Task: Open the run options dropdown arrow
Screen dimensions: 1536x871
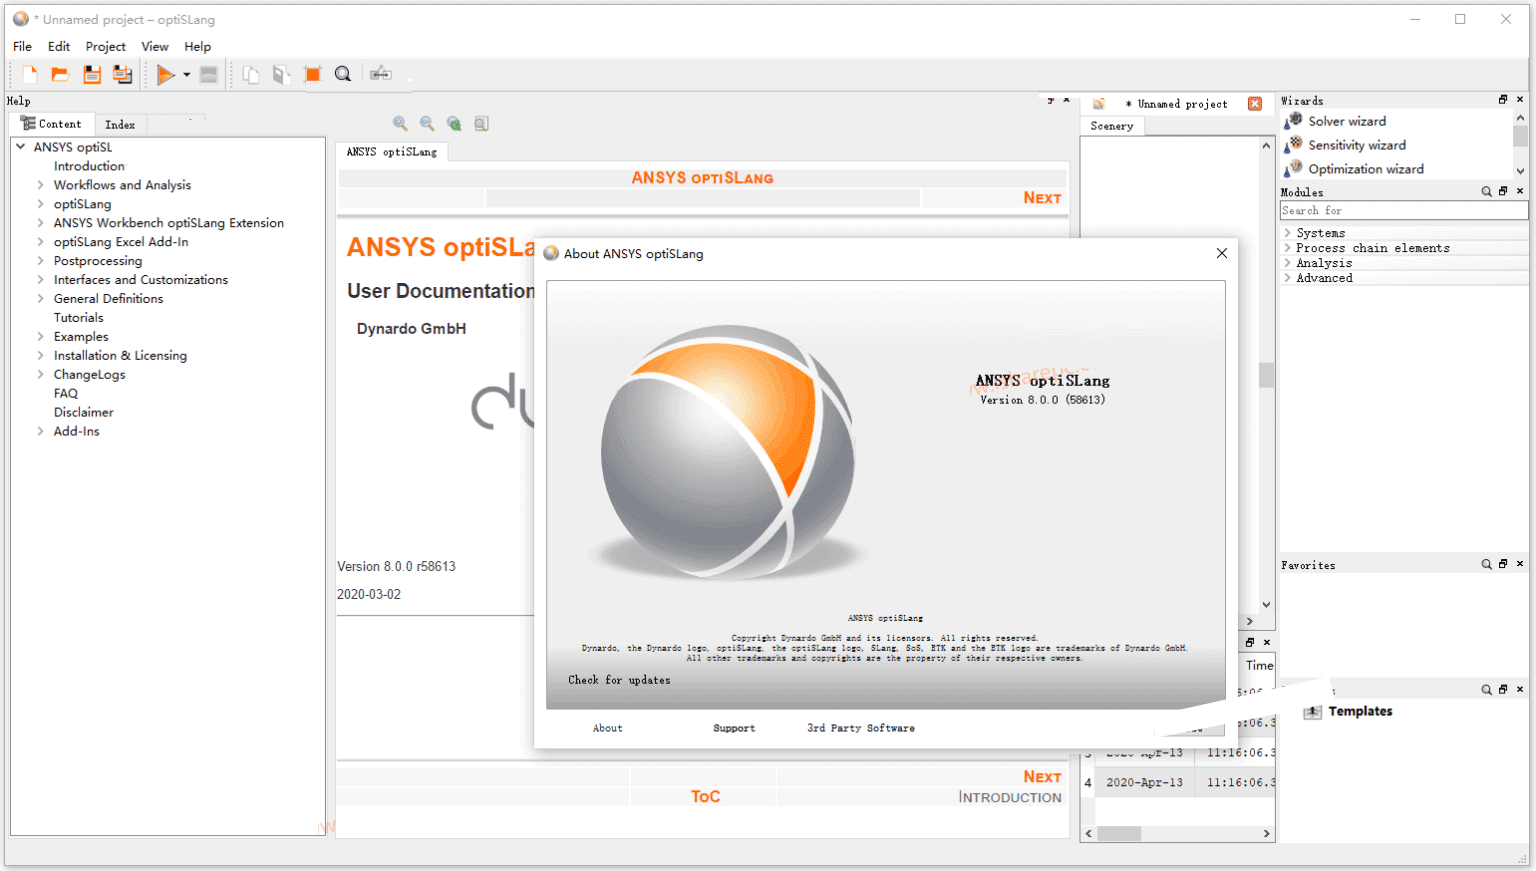Action: click(186, 75)
